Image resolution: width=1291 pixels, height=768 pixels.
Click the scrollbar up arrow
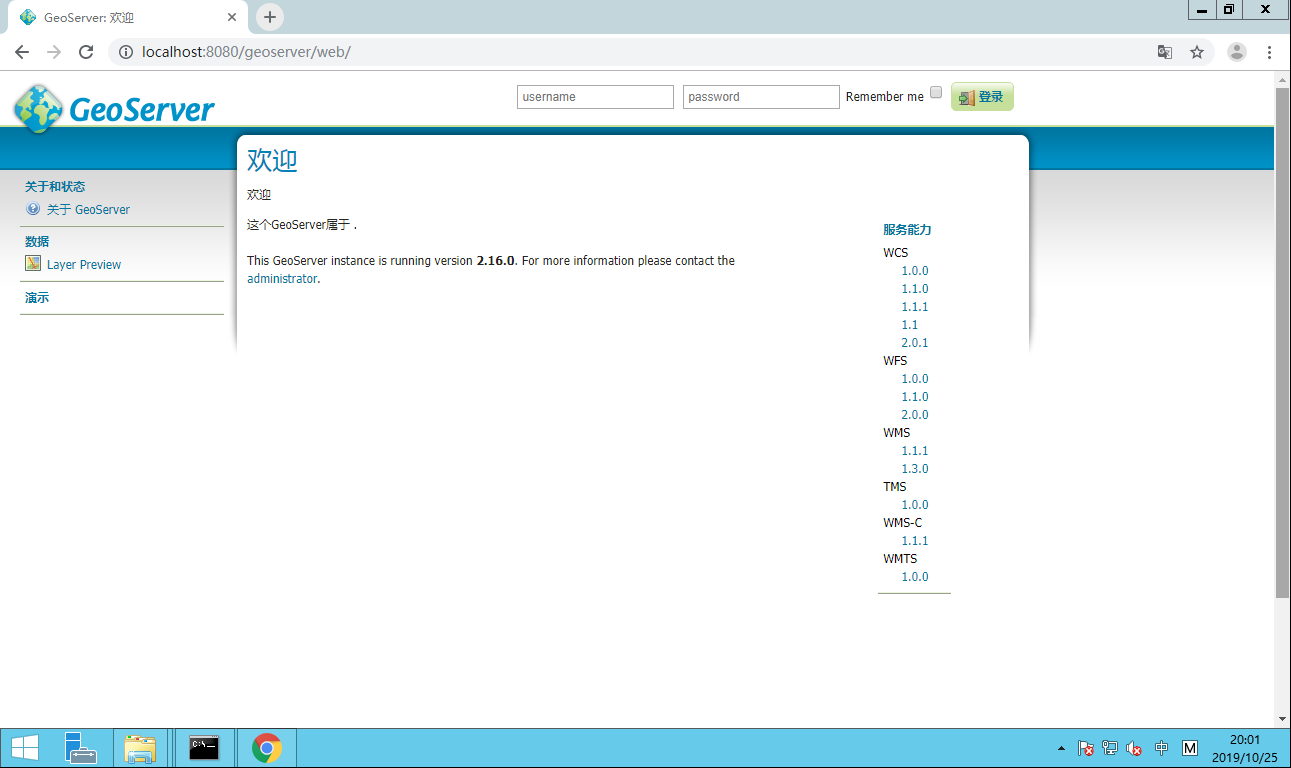(x=1282, y=79)
